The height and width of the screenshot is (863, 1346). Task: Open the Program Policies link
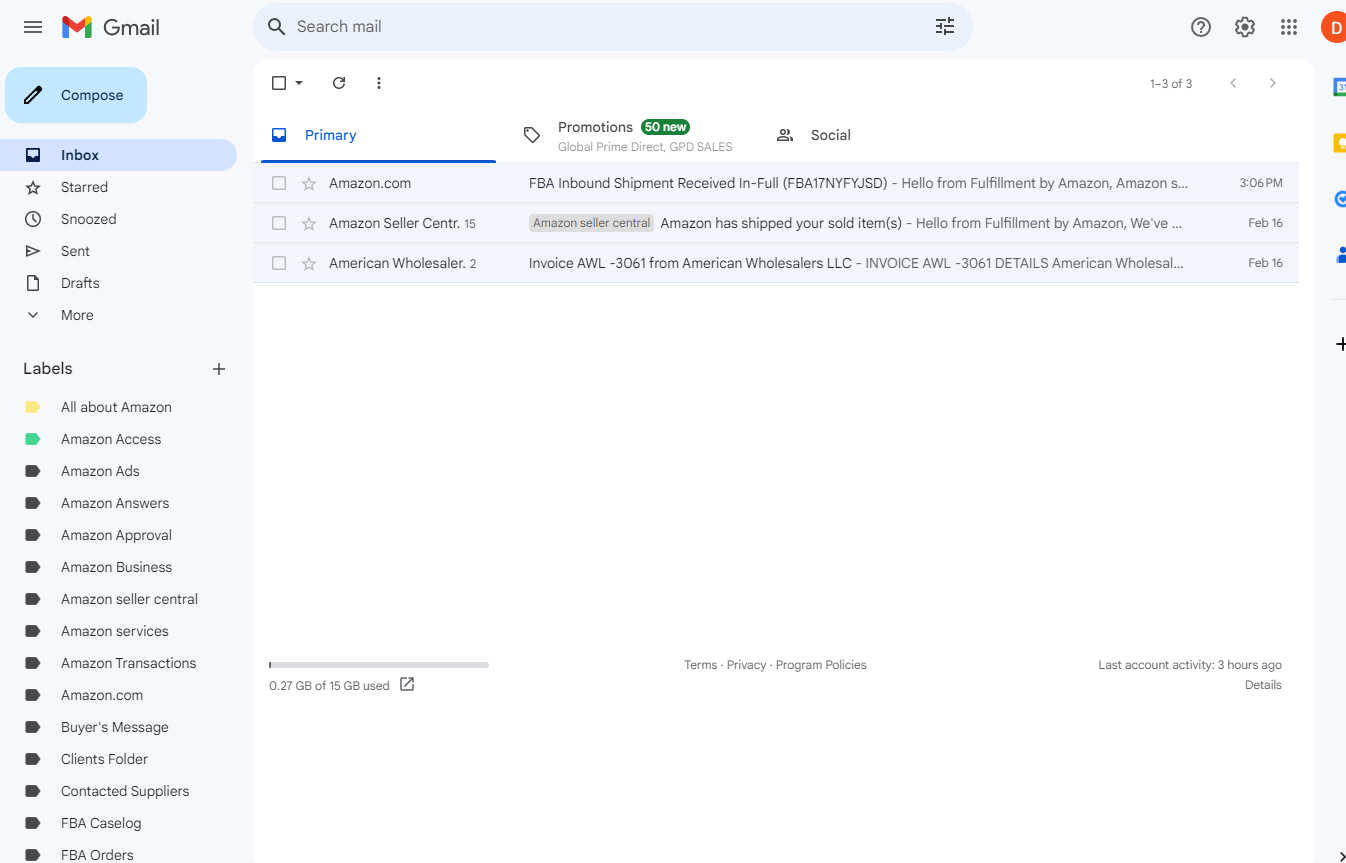(821, 665)
